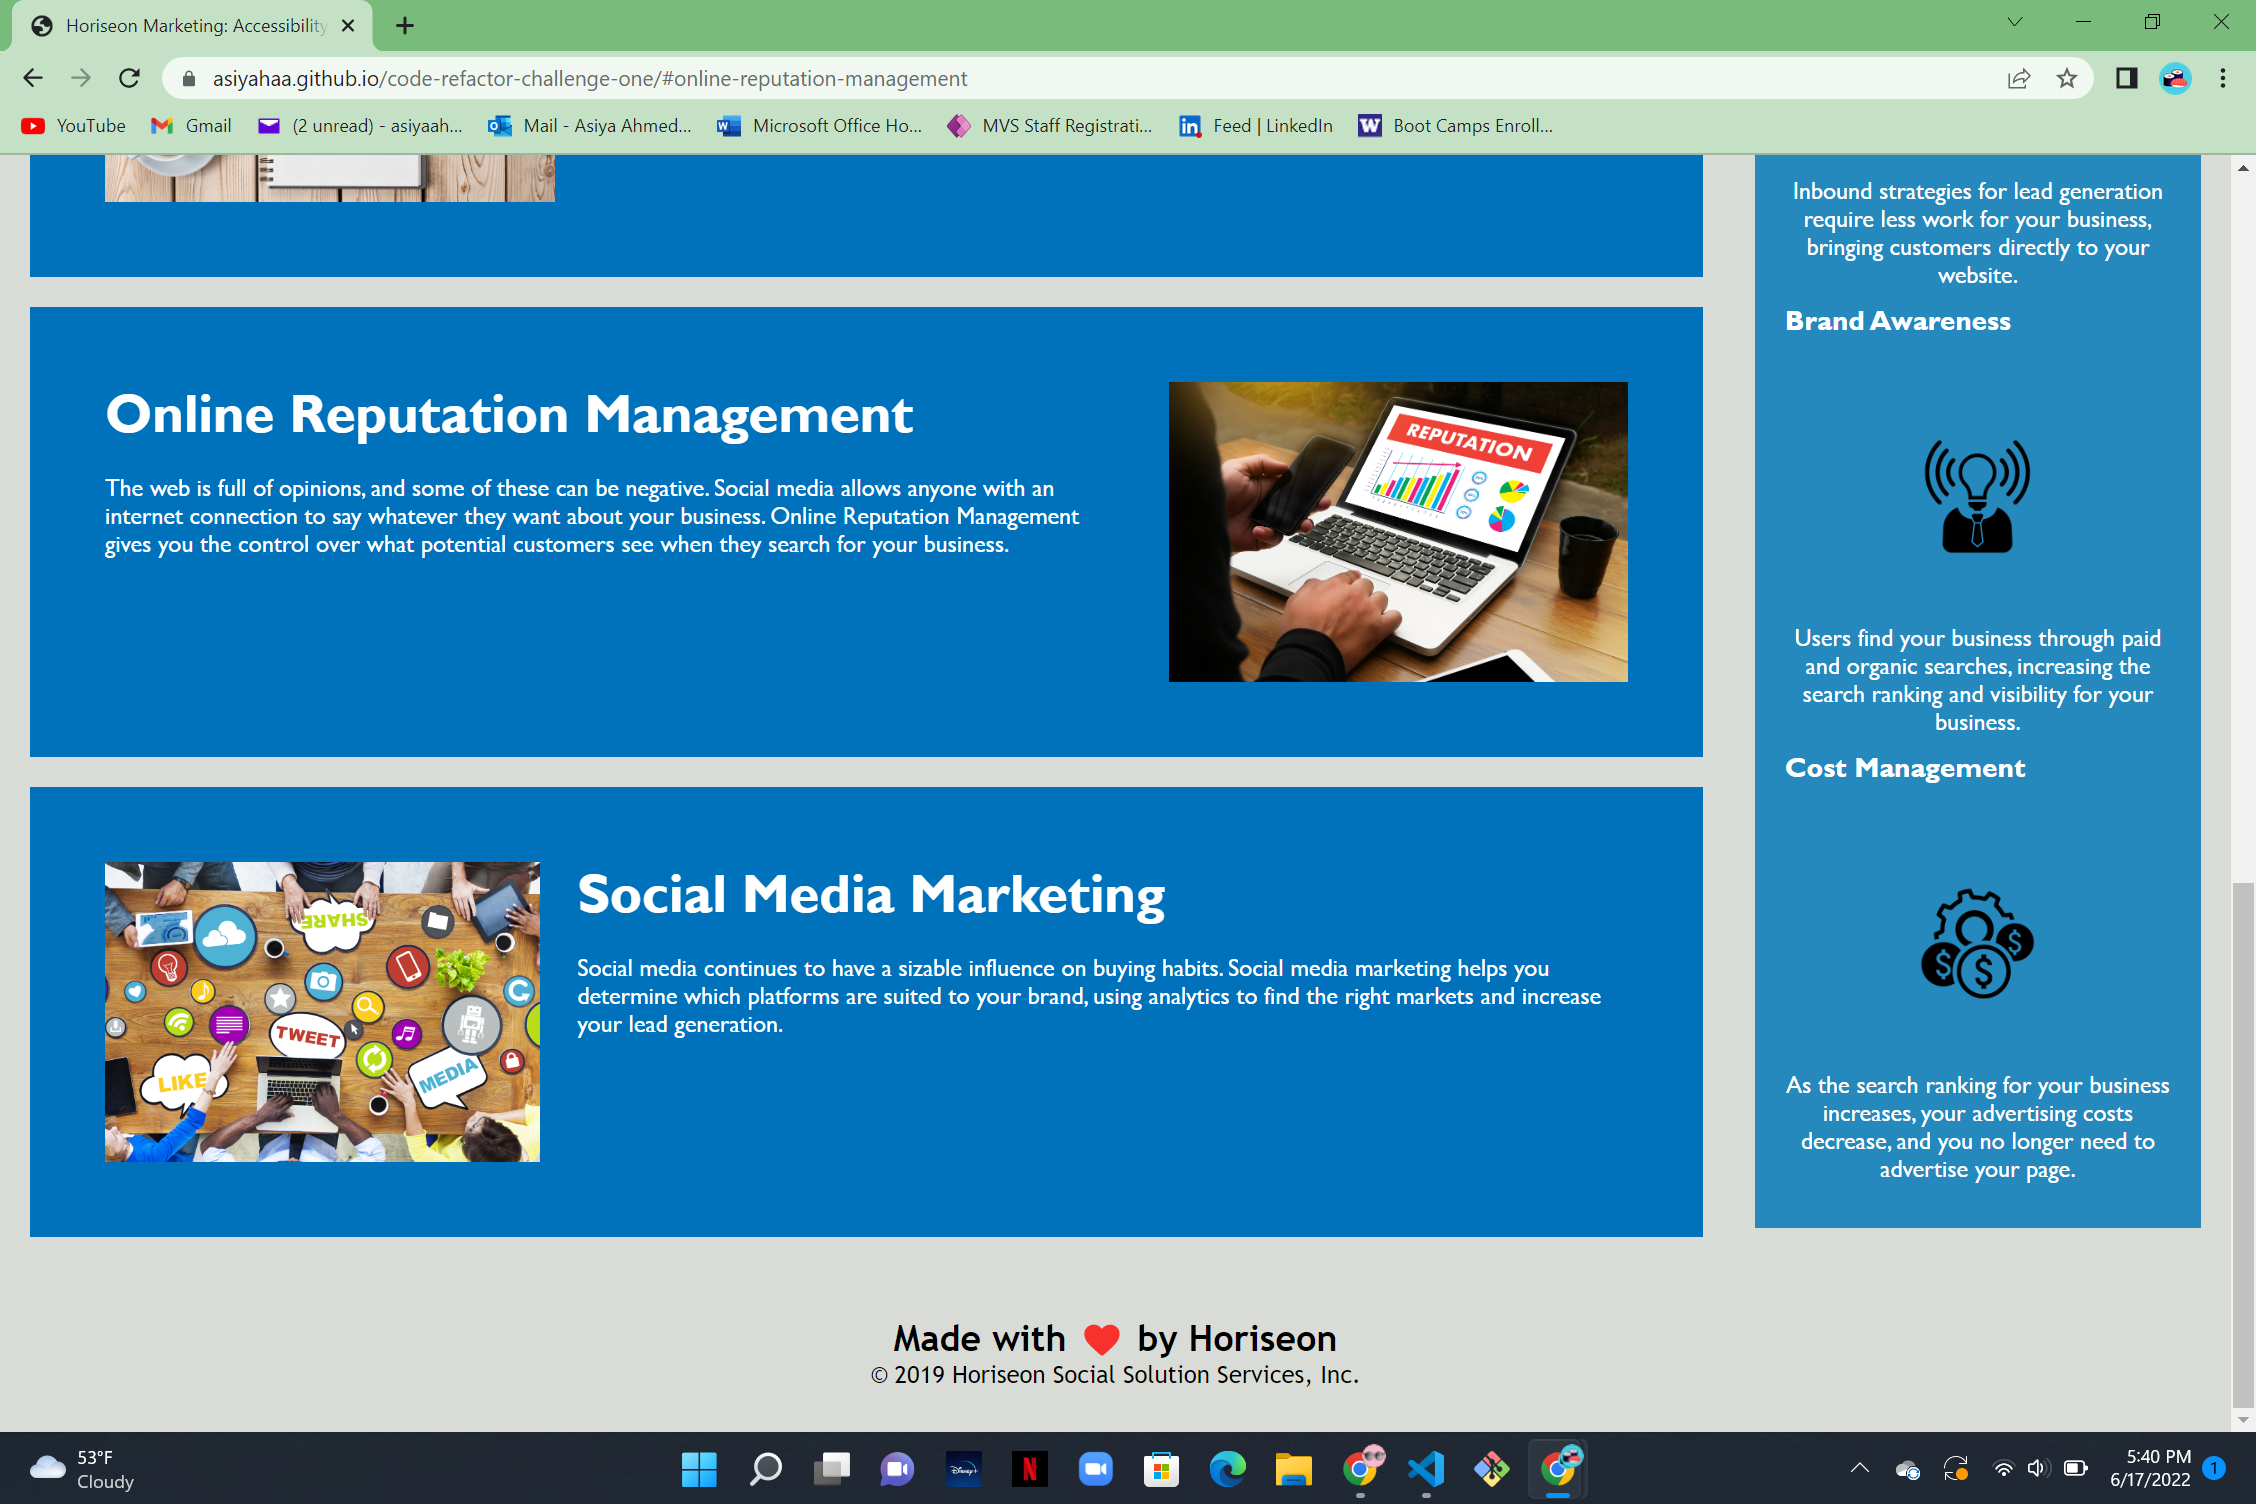Image resolution: width=2256 pixels, height=1504 pixels.
Task: Click the share page icon
Action: [x=2018, y=78]
